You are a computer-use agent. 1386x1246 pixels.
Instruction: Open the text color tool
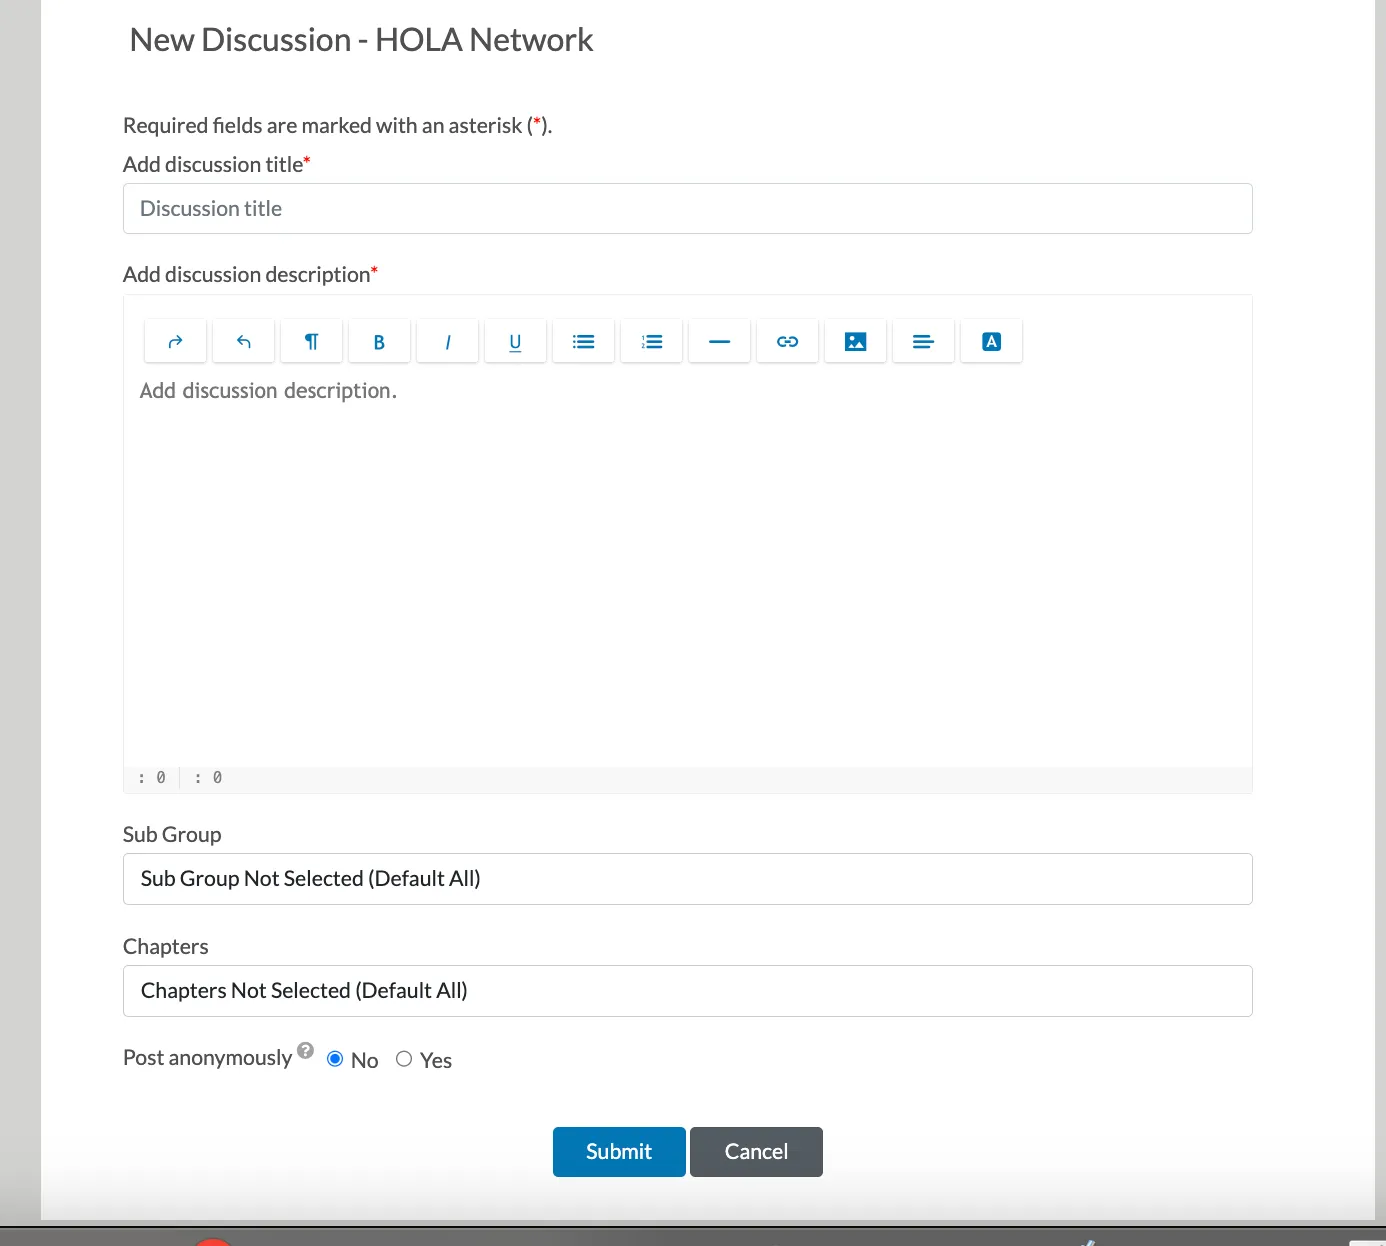coord(992,341)
